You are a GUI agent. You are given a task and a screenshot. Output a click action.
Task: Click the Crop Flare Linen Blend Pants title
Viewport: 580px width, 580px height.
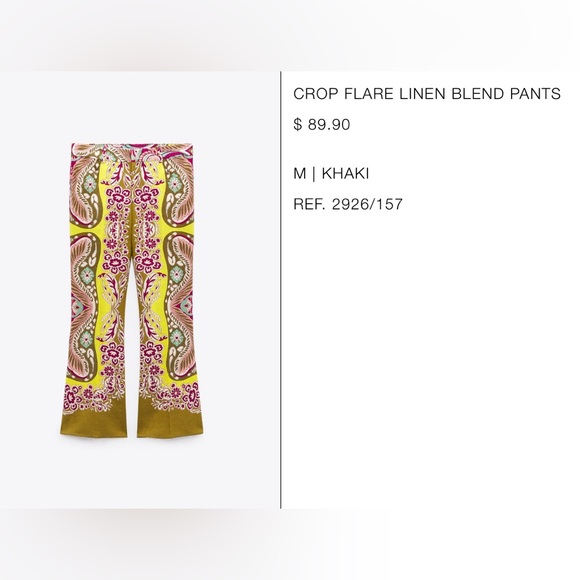tap(427, 94)
